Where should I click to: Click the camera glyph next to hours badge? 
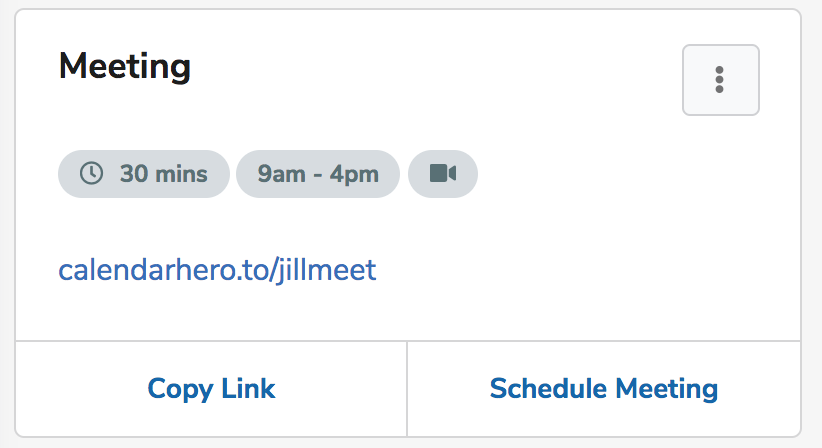pyautogui.click(x=442, y=173)
